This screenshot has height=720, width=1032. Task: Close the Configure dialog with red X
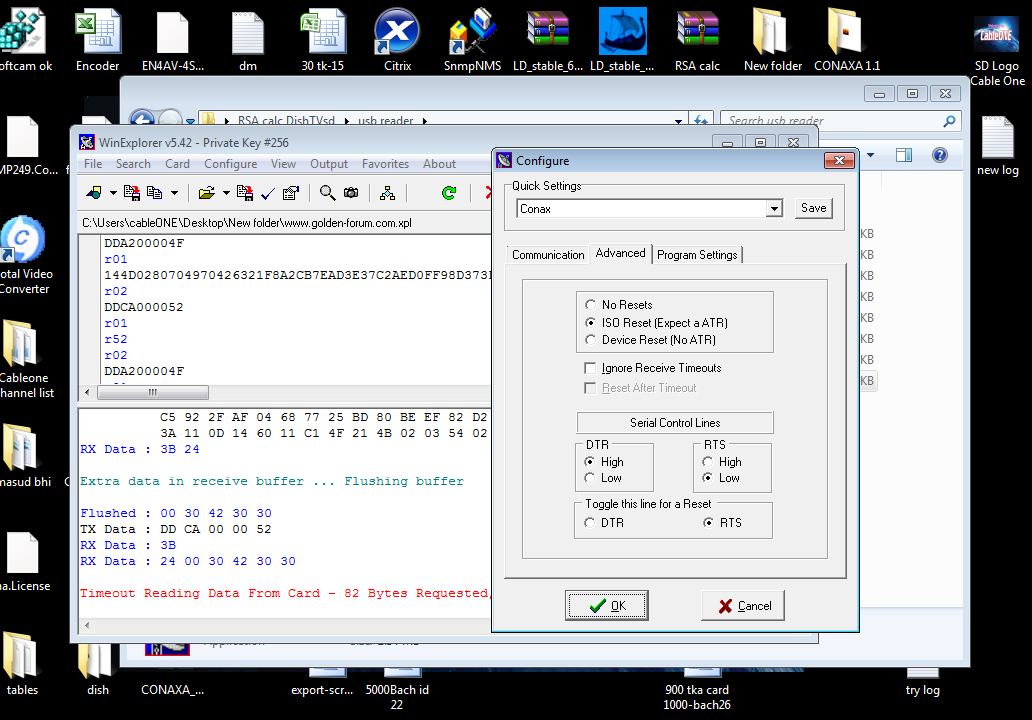tap(839, 161)
